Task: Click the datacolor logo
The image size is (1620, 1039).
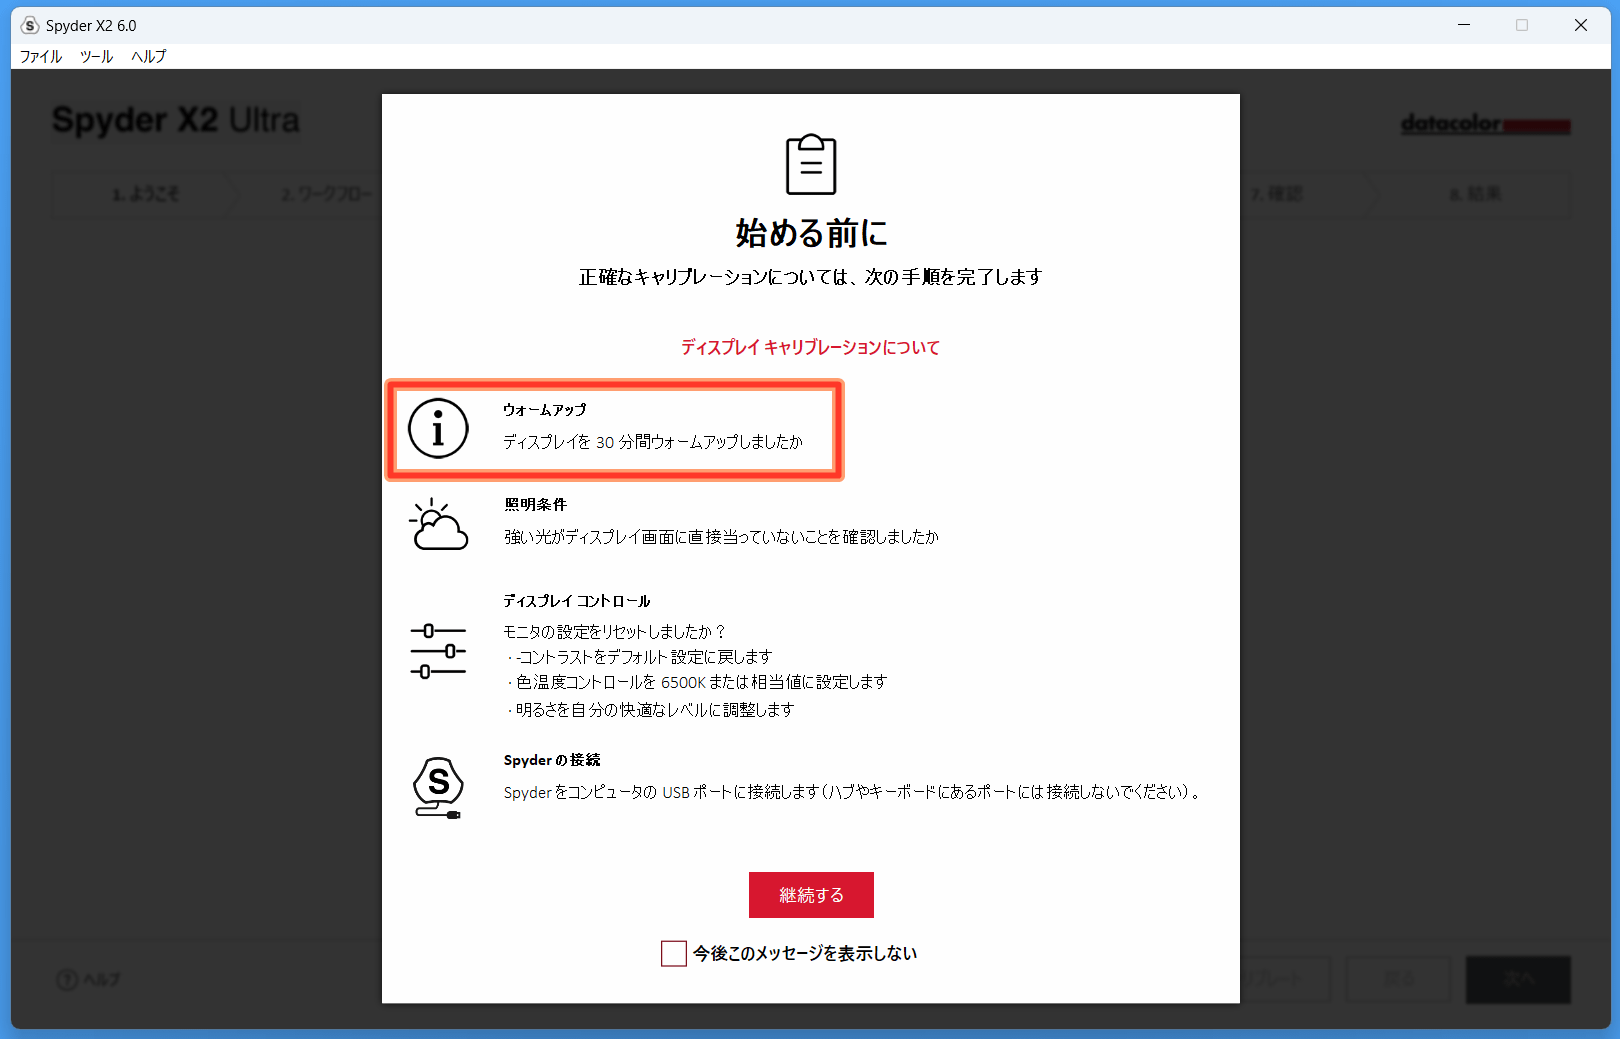Action: click(1484, 124)
